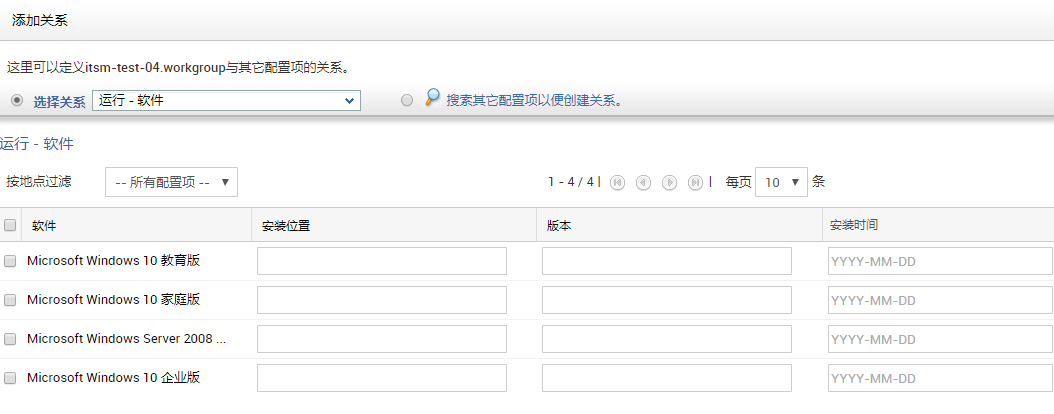
Task: Click install date field for Windows 10 家庭版
Action: [x=940, y=300]
